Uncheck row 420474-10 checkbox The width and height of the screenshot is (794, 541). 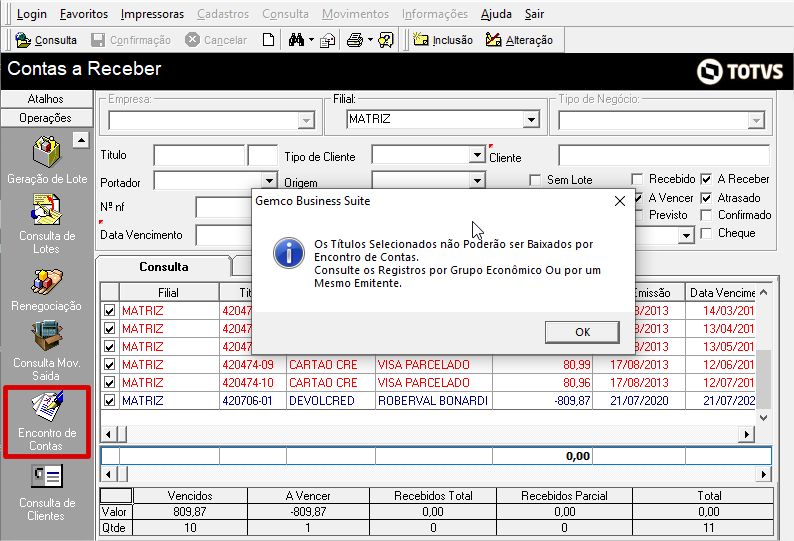tap(109, 383)
